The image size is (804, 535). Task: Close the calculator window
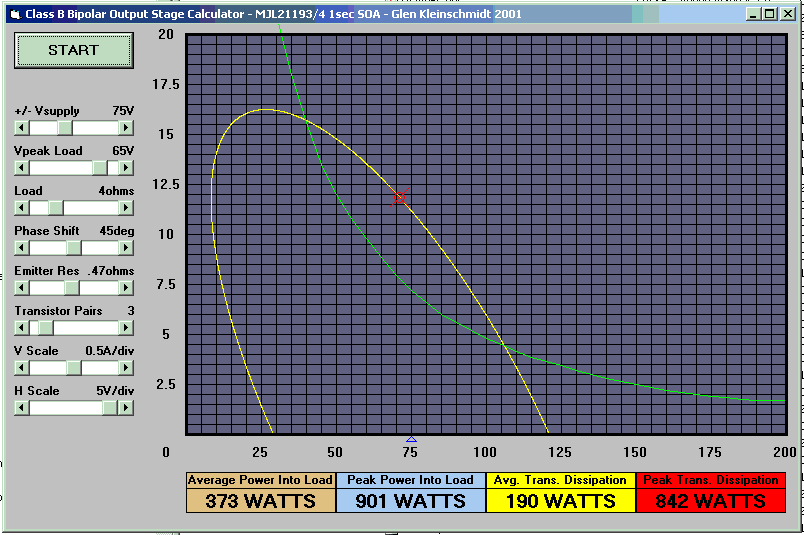coord(788,14)
